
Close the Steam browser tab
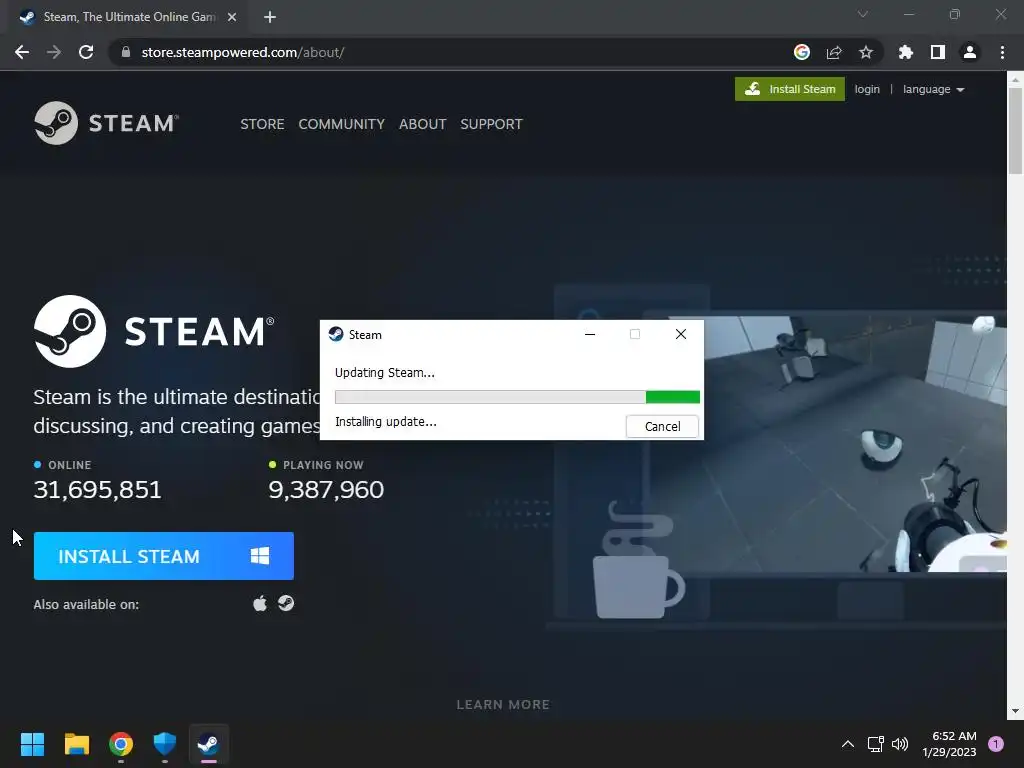coord(232,17)
